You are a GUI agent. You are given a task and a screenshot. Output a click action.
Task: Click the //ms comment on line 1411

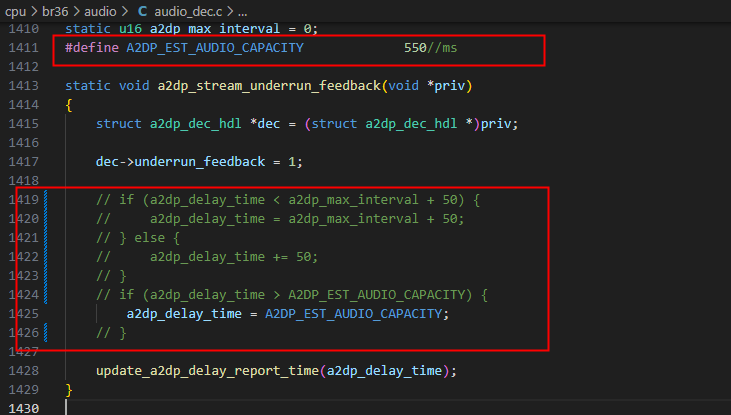(x=442, y=48)
